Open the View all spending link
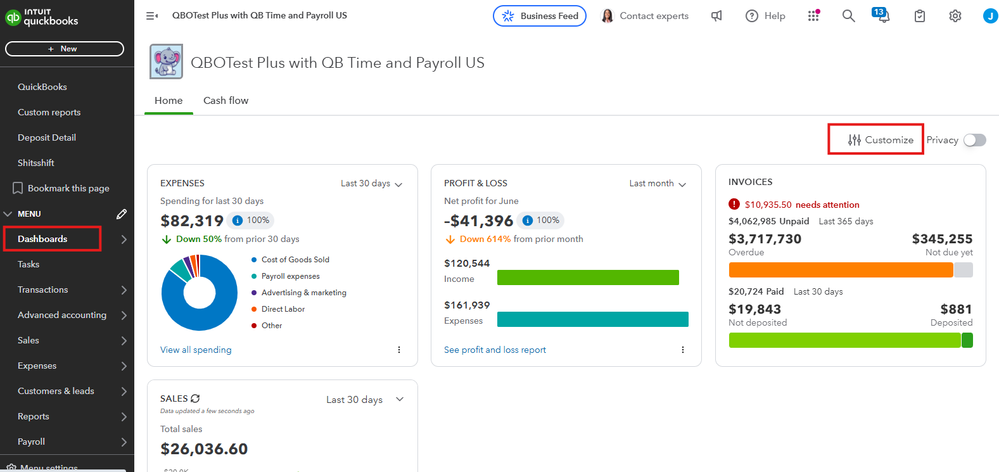 [195, 350]
